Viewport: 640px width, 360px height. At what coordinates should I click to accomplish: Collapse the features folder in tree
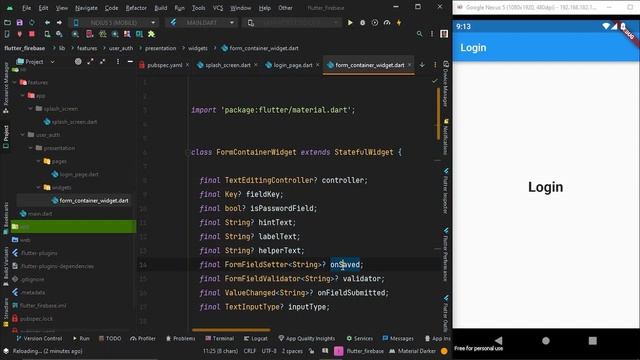(x=15, y=82)
